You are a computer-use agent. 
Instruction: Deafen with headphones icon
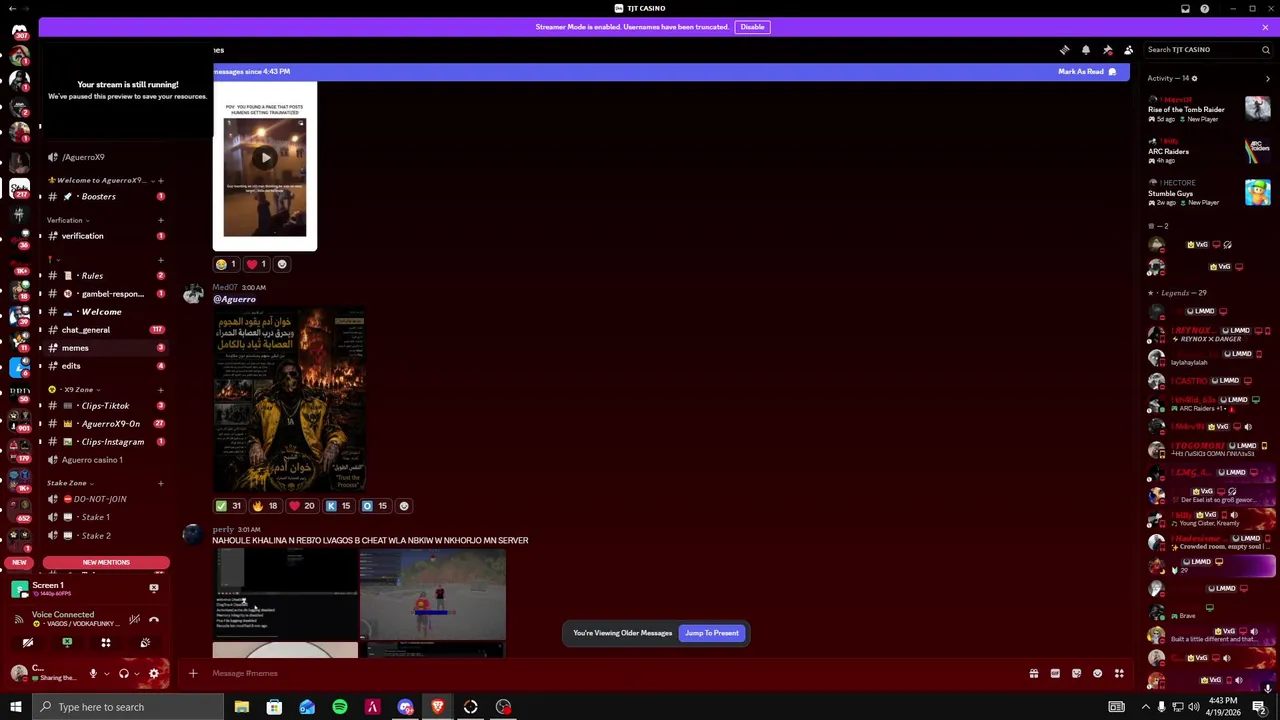[x=124, y=674]
